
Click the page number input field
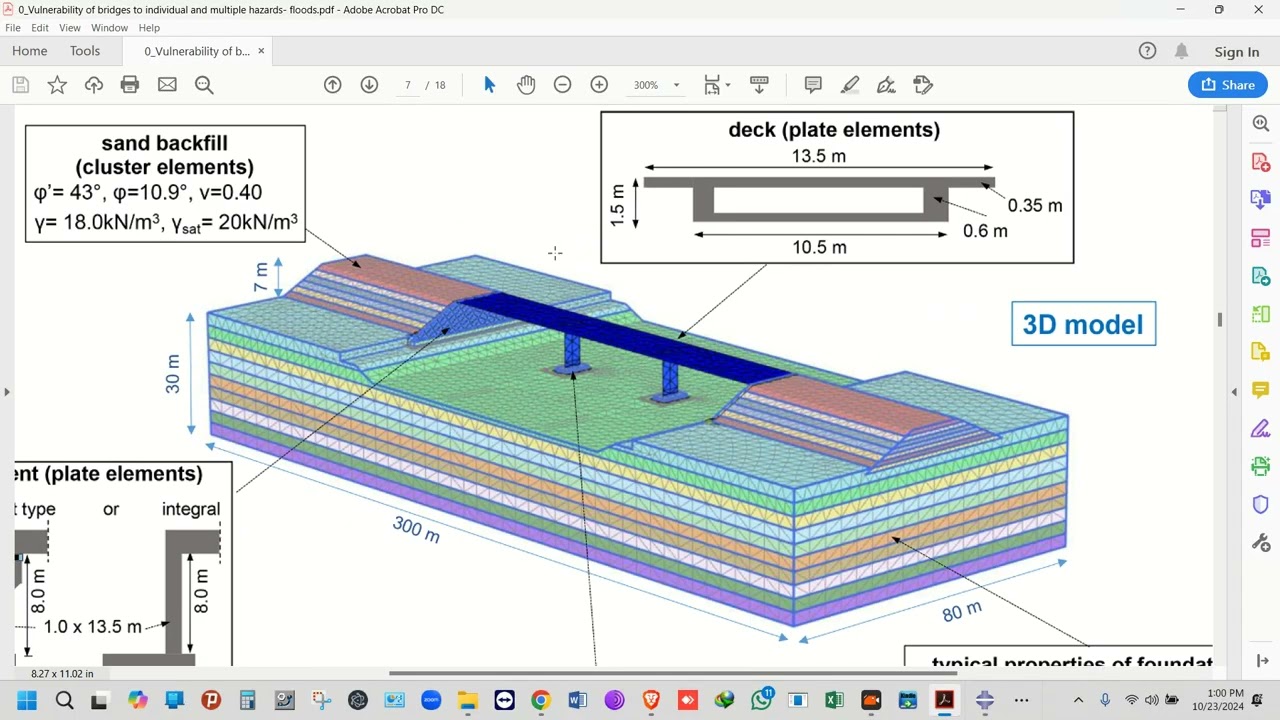pyautogui.click(x=408, y=85)
